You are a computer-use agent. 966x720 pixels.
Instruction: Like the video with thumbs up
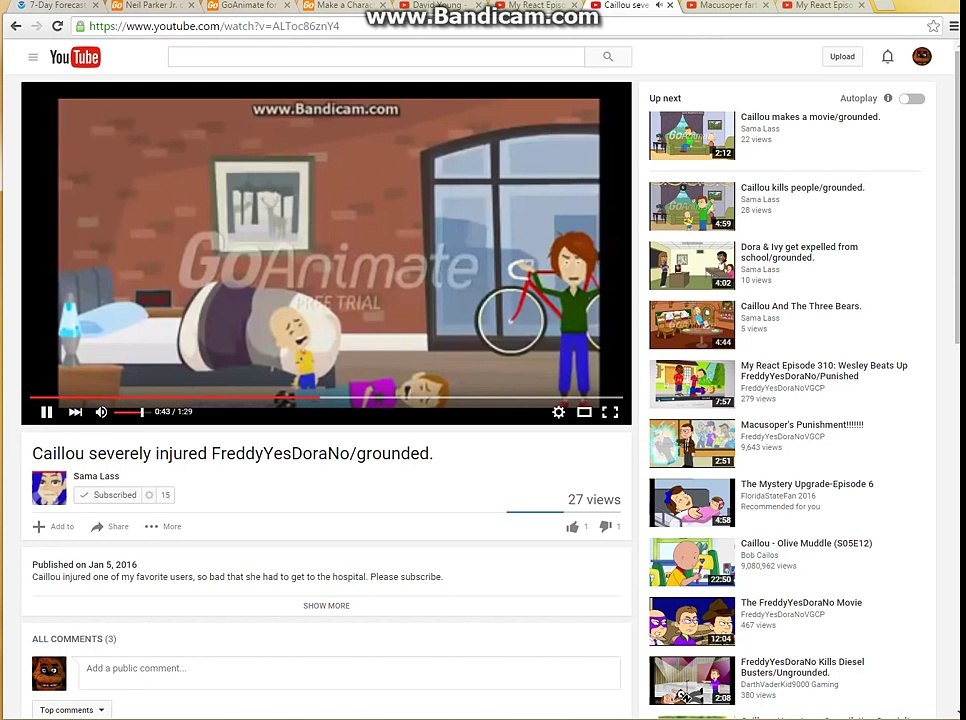[x=572, y=527]
